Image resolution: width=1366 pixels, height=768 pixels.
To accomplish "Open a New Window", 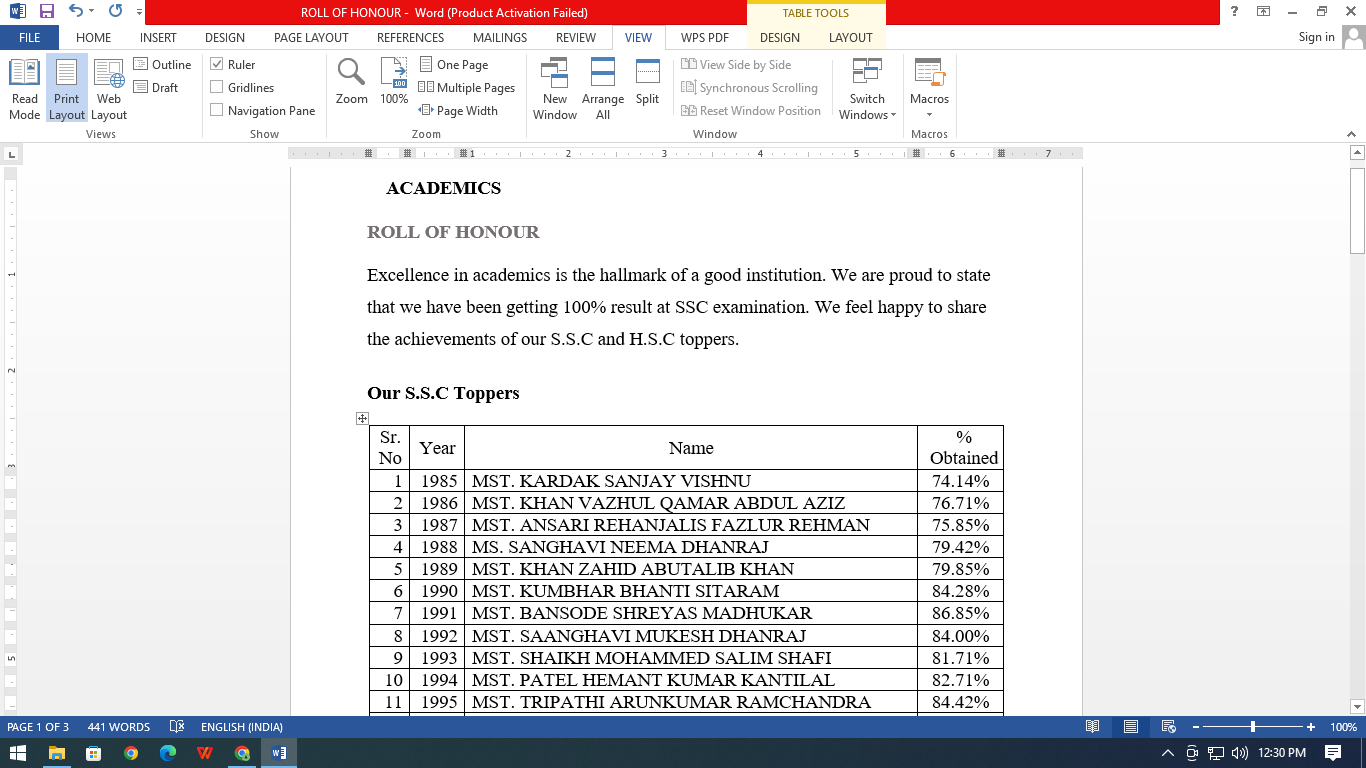I will click(555, 88).
